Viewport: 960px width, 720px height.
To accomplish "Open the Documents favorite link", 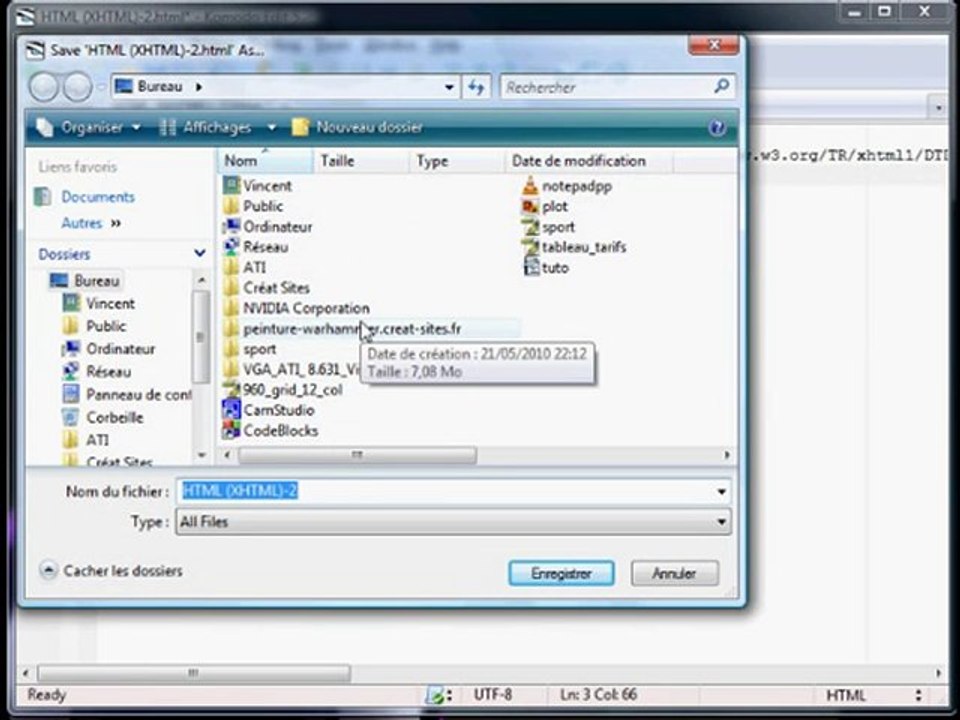I will pyautogui.click(x=98, y=197).
